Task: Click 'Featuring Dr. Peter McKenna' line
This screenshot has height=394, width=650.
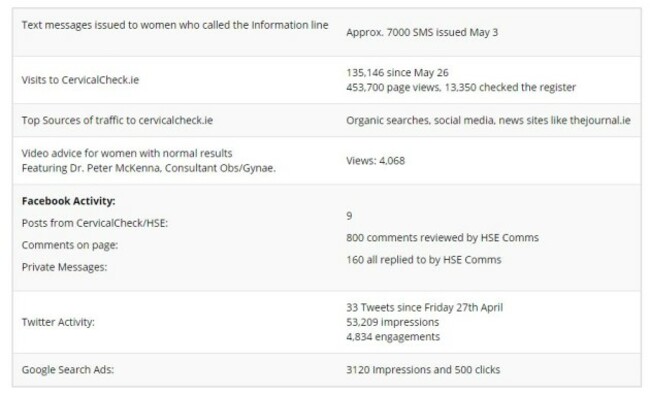Action: coord(148,168)
